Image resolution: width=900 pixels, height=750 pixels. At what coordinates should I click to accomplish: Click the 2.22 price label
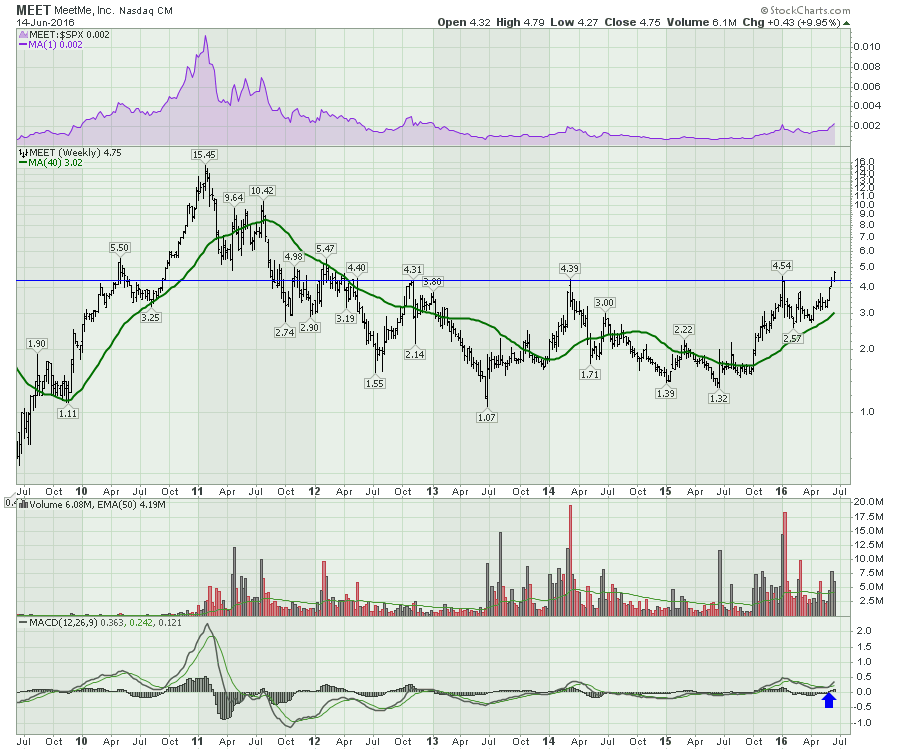pos(684,329)
